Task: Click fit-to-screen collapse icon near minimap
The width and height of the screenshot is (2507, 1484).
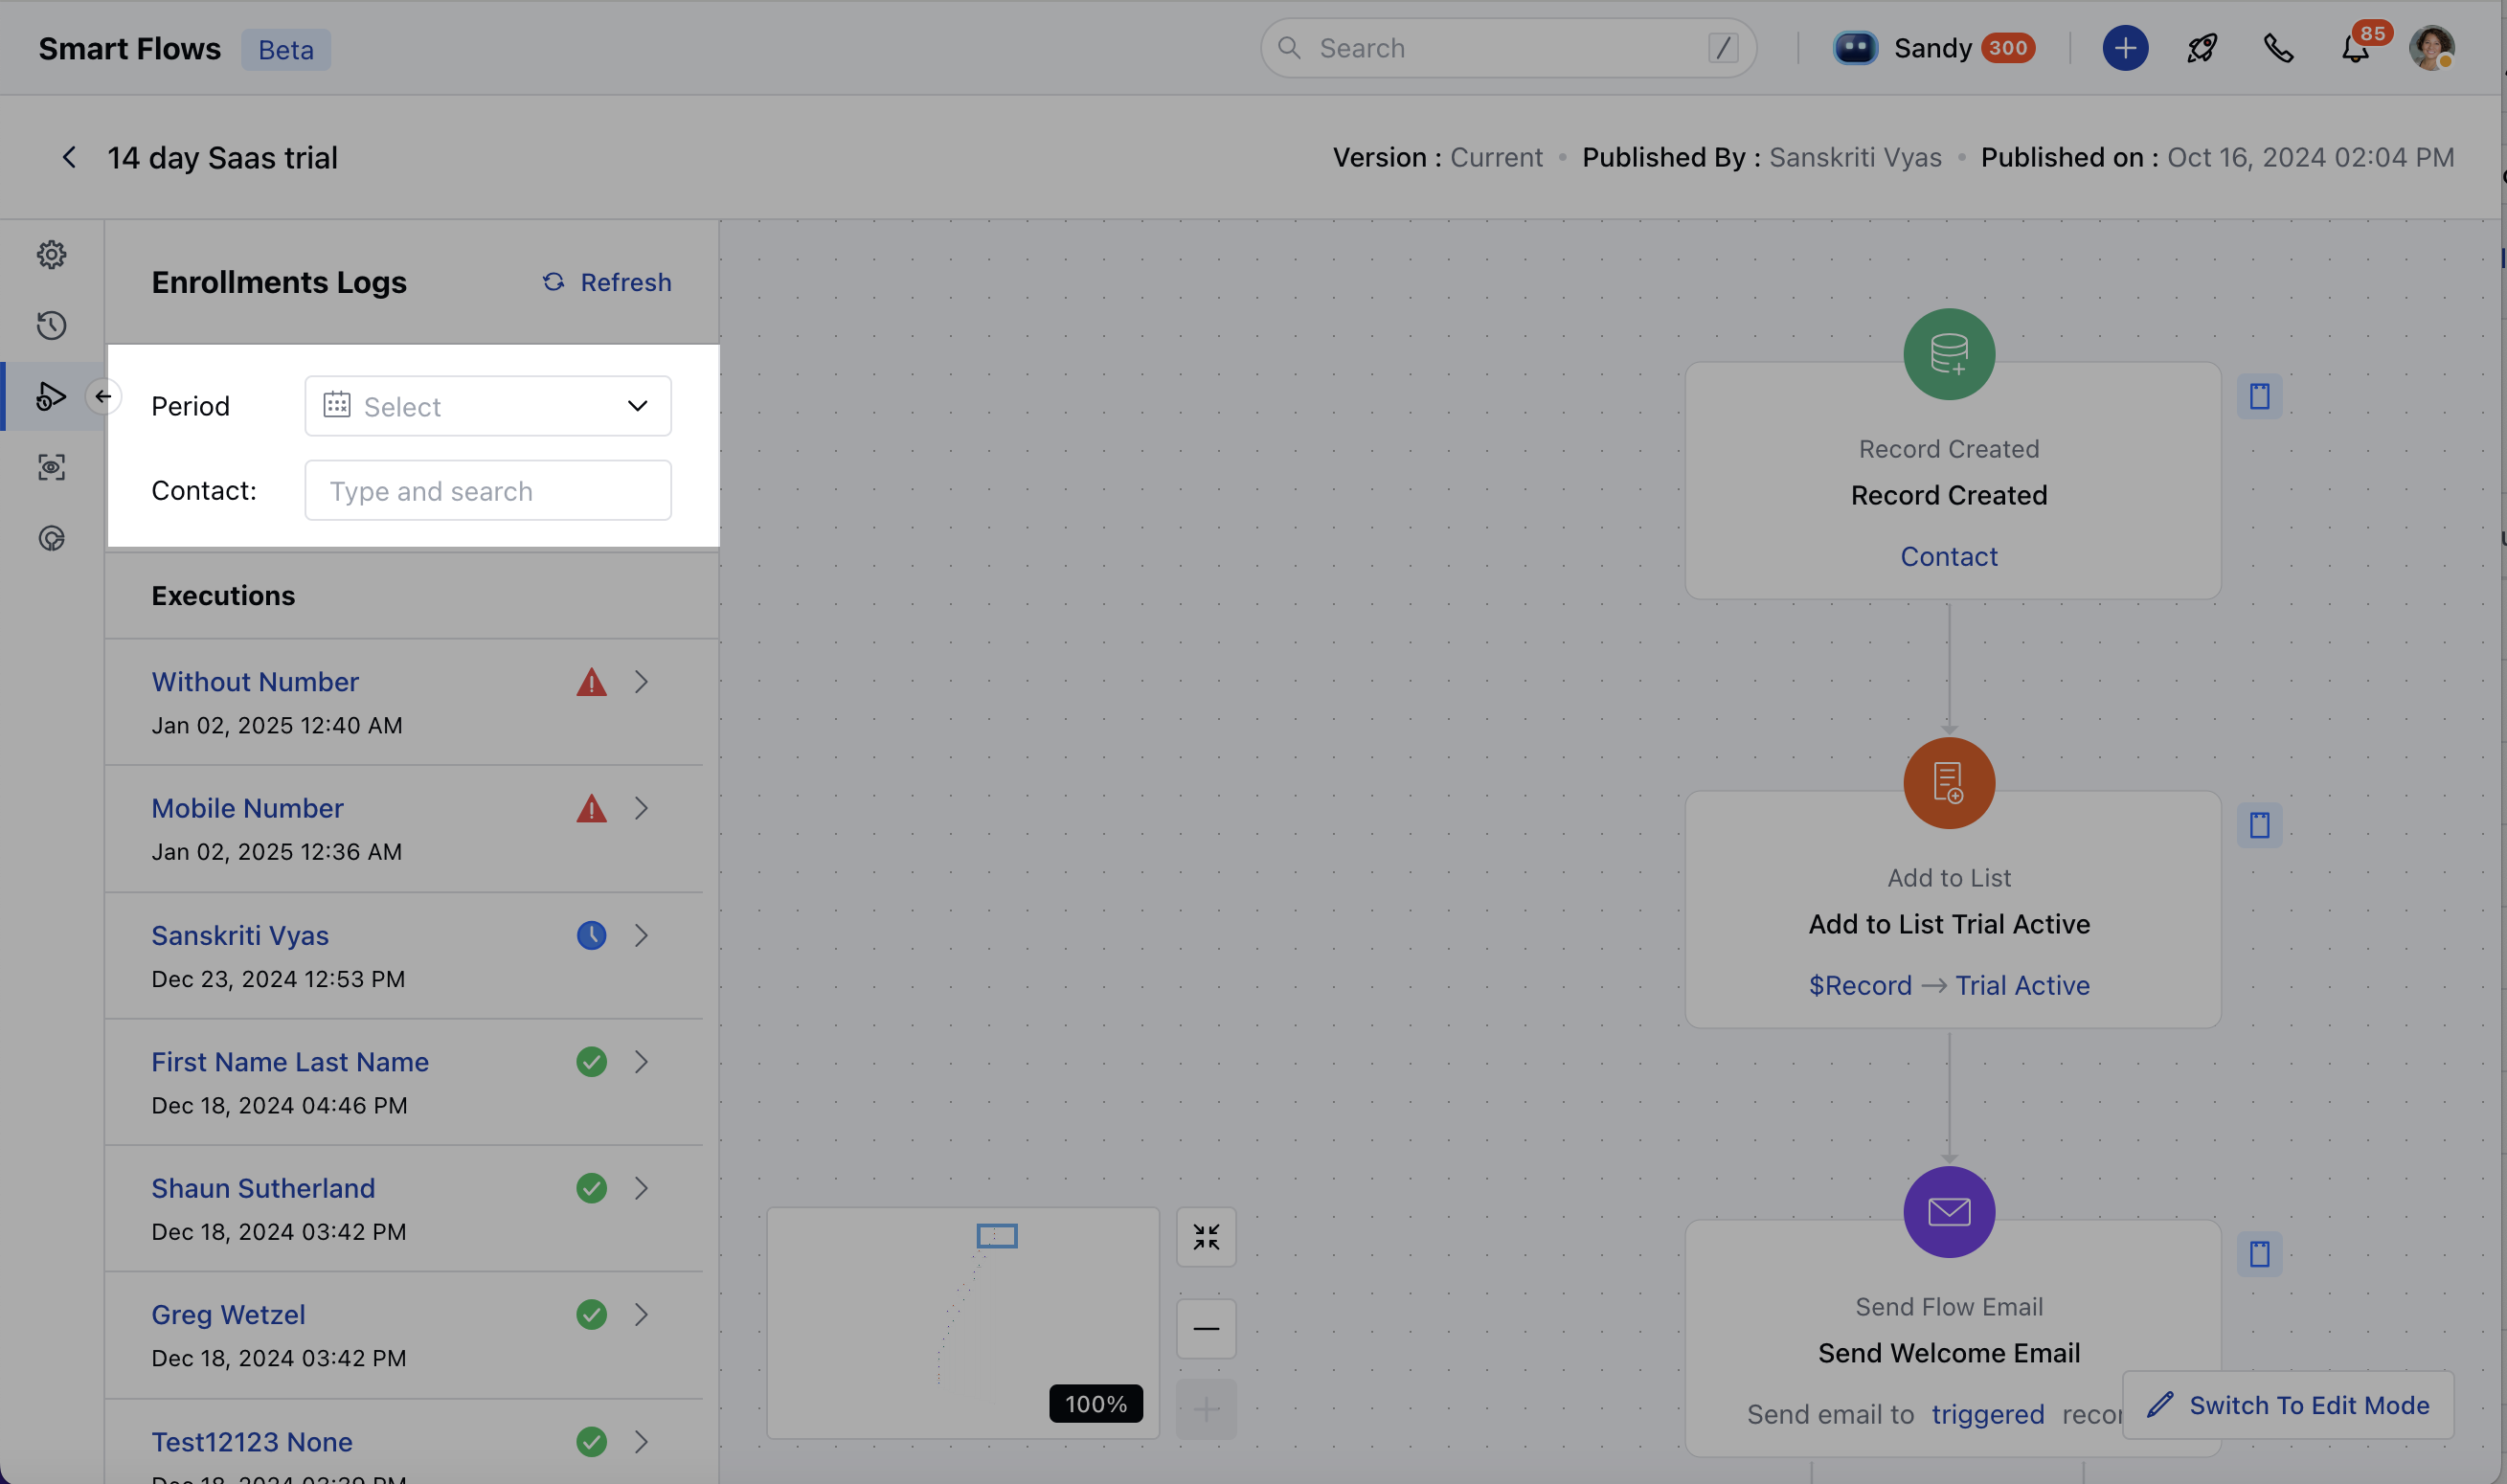Action: (1206, 1237)
